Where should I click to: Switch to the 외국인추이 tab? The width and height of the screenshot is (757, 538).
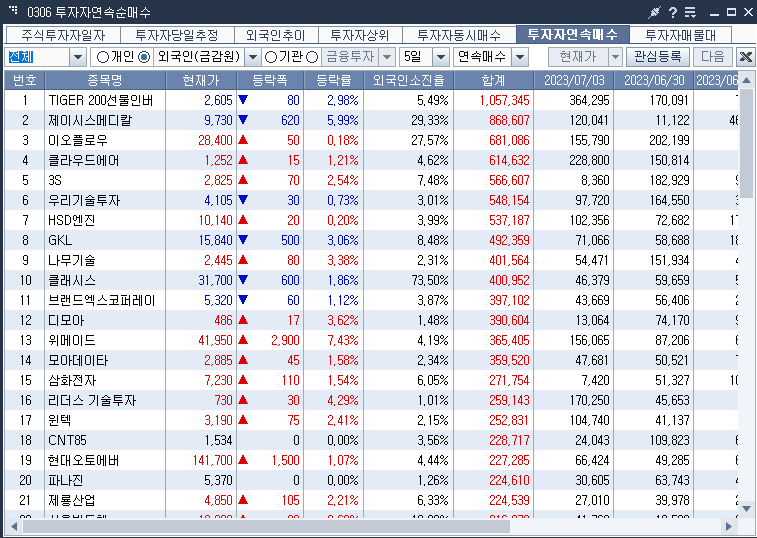coord(276,35)
